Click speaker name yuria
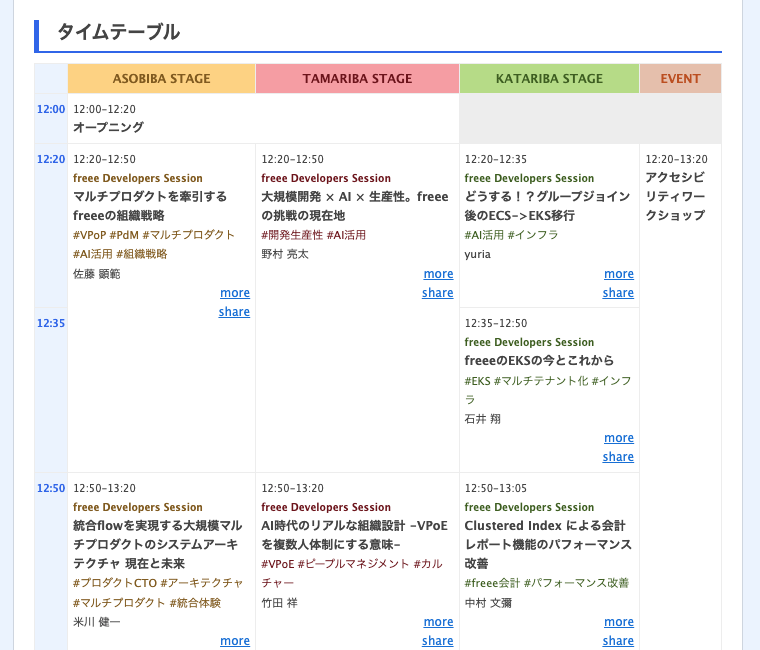 477,254
